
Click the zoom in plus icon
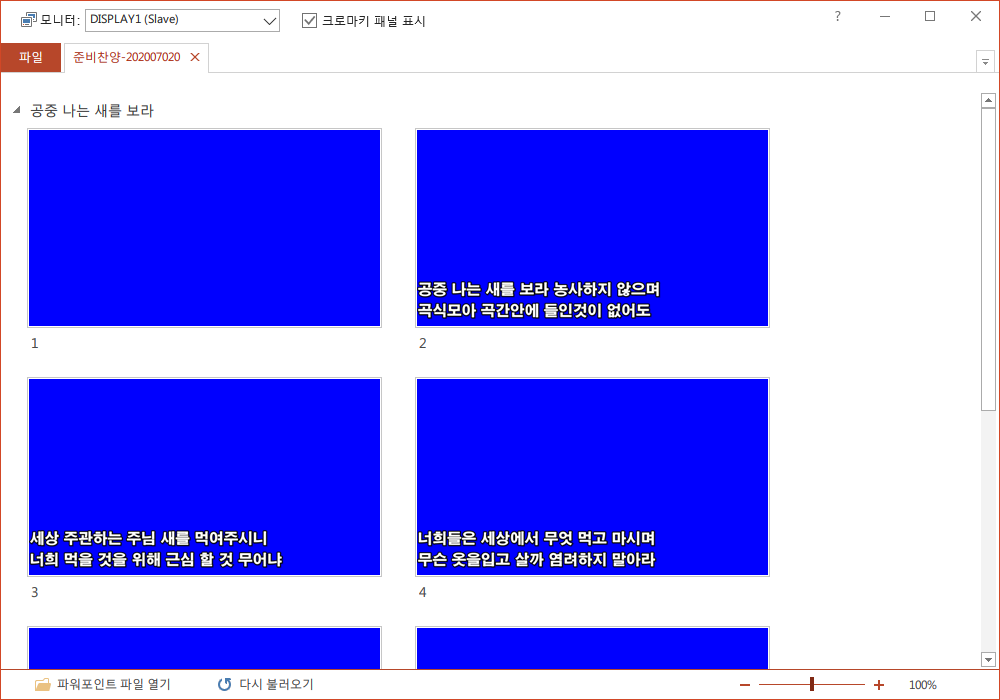(879, 685)
